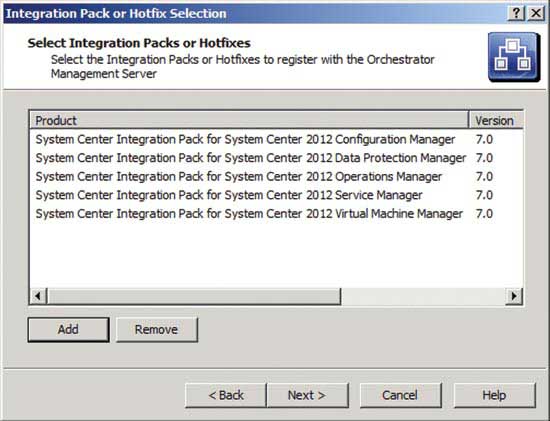Click the Remove button
Image resolution: width=550 pixels, height=421 pixels.
coord(156,329)
